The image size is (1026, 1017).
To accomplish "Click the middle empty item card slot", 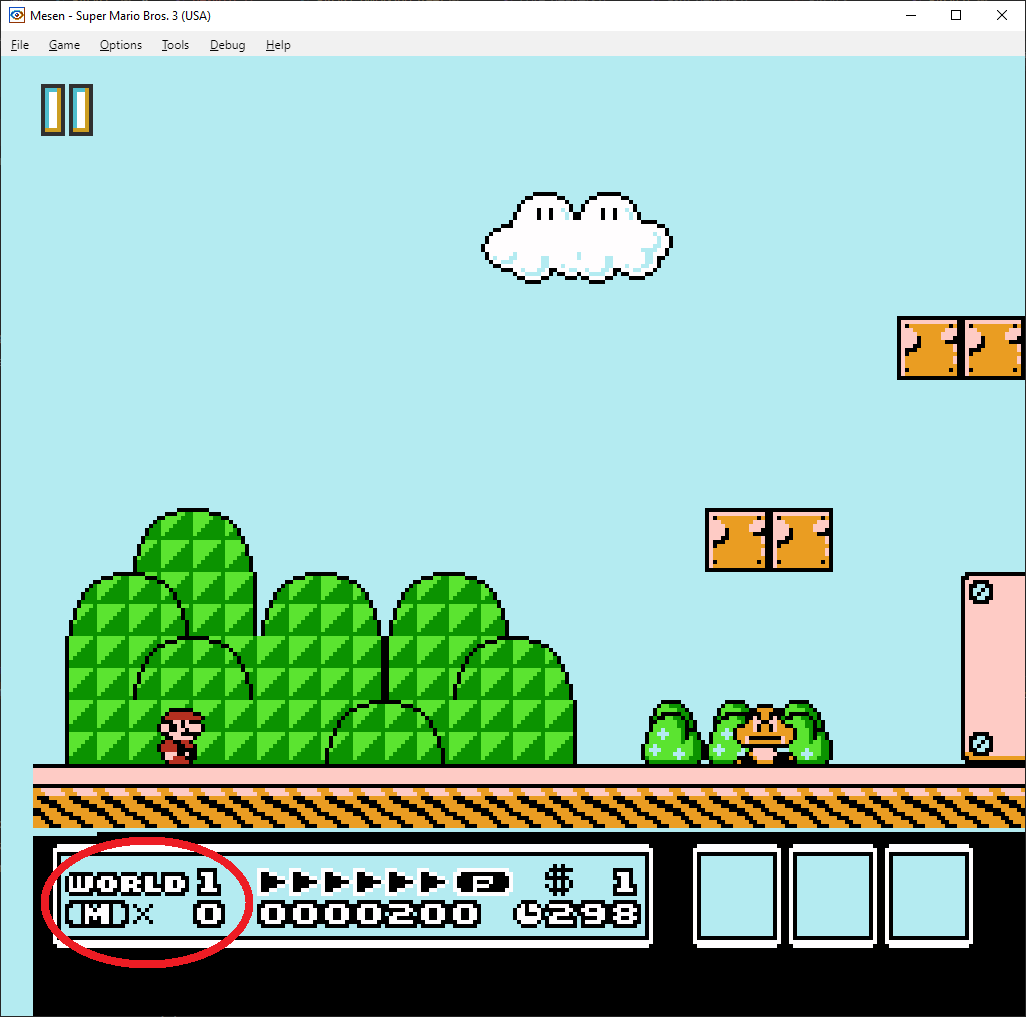I will pyautogui.click(x=833, y=895).
